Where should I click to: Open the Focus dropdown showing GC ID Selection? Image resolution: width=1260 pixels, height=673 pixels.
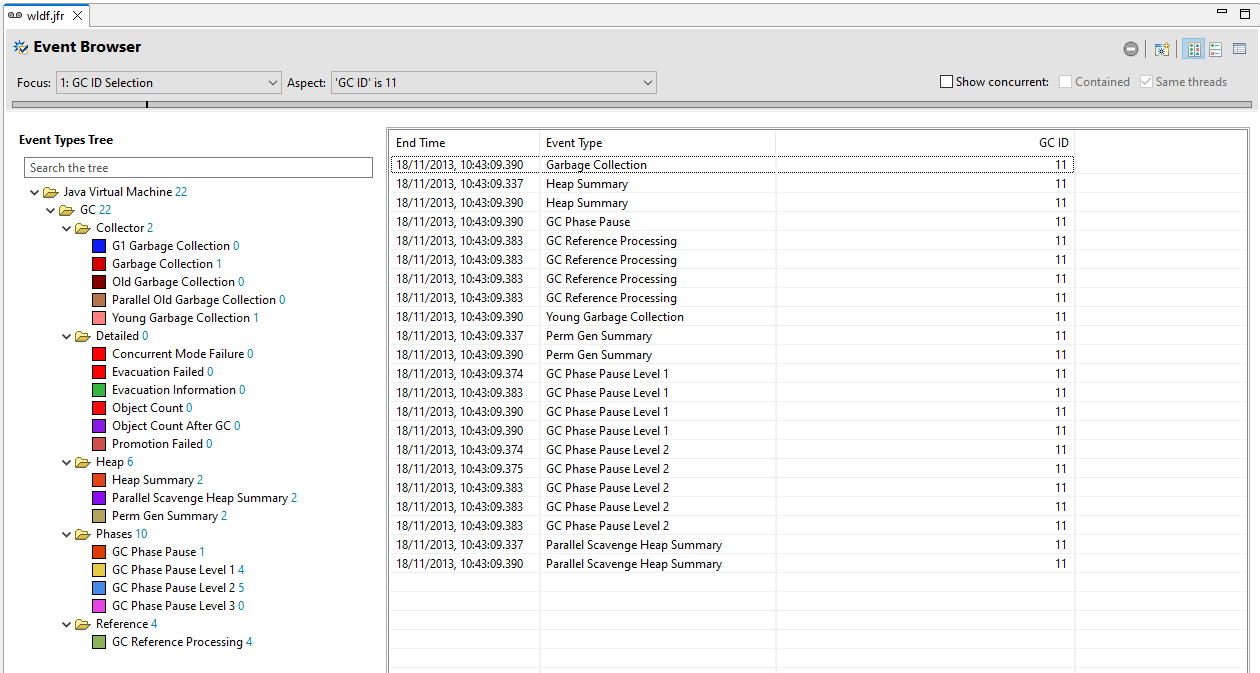point(169,83)
